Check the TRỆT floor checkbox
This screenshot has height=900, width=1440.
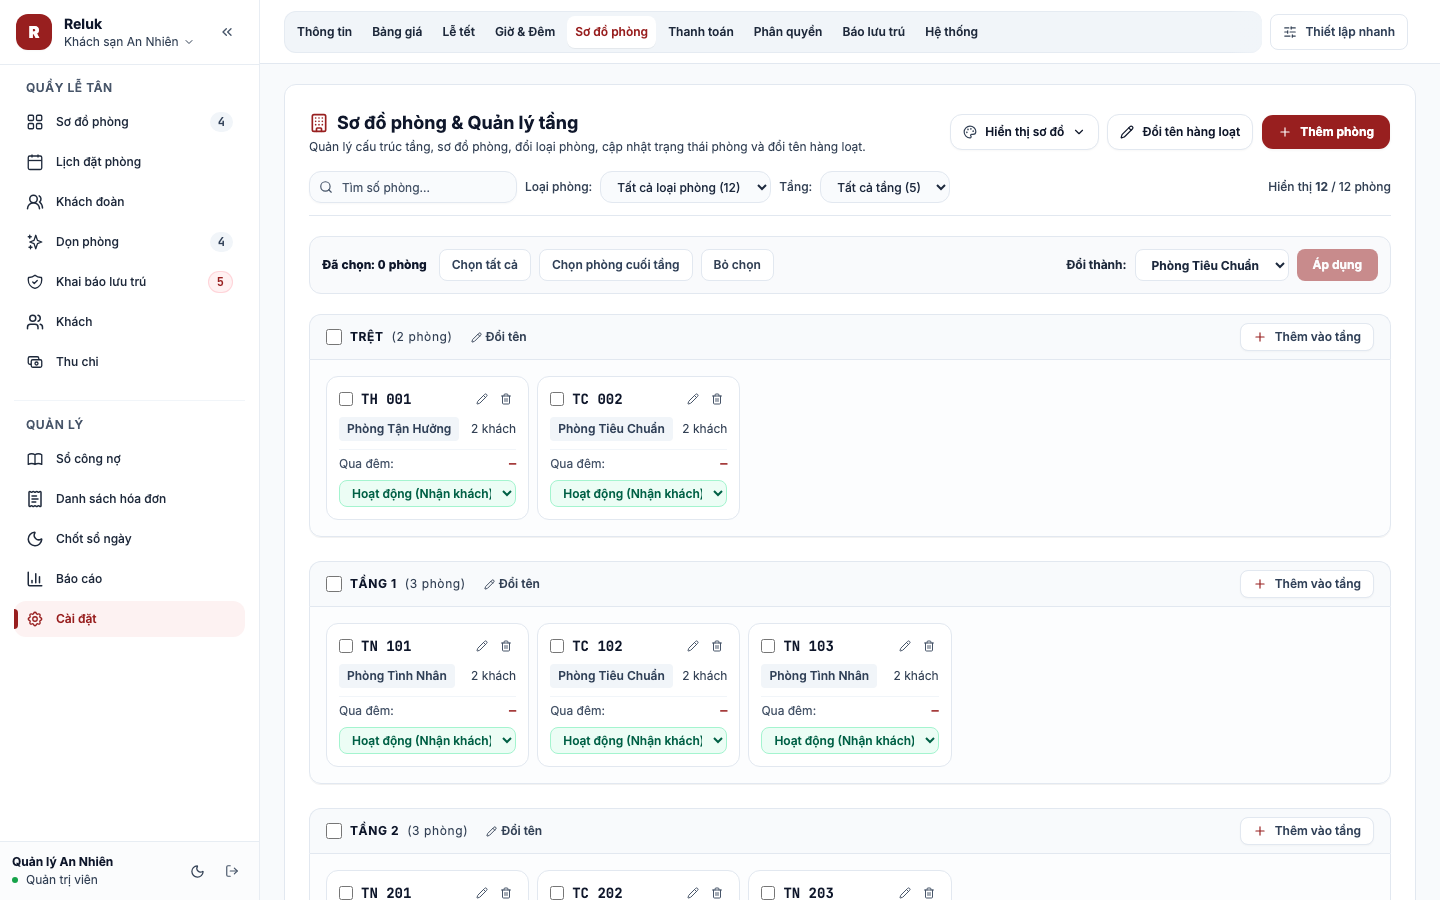coord(334,337)
